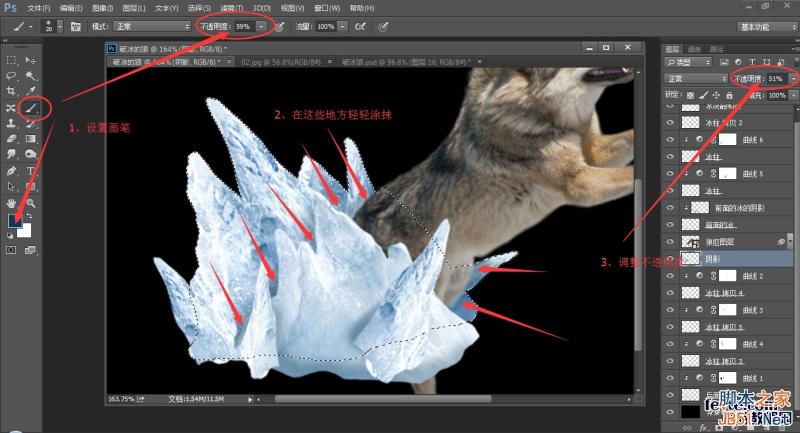Select the Pen tool
Image resolution: width=800 pixels, height=433 pixels.
pyautogui.click(x=11, y=171)
